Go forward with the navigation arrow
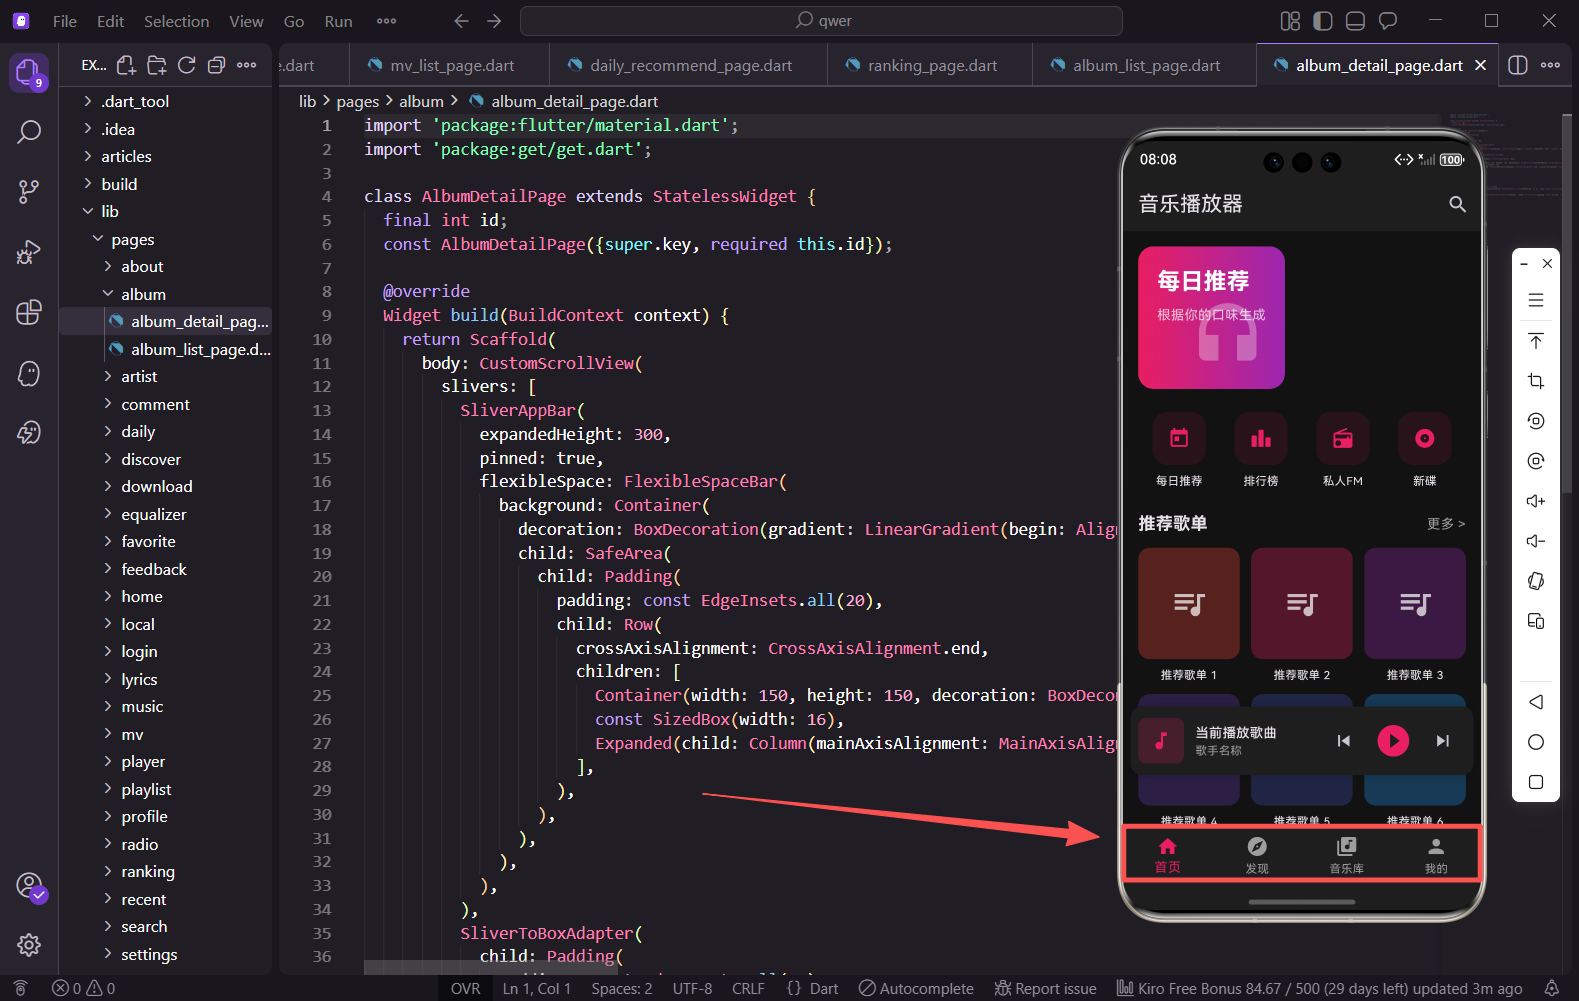The image size is (1579, 1001). click(494, 21)
